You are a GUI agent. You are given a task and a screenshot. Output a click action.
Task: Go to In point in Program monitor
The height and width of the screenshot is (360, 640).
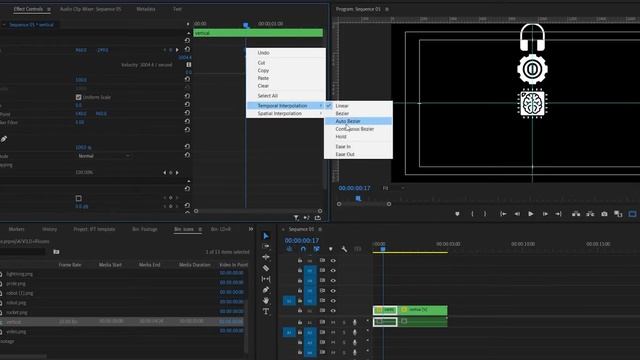click(503, 214)
